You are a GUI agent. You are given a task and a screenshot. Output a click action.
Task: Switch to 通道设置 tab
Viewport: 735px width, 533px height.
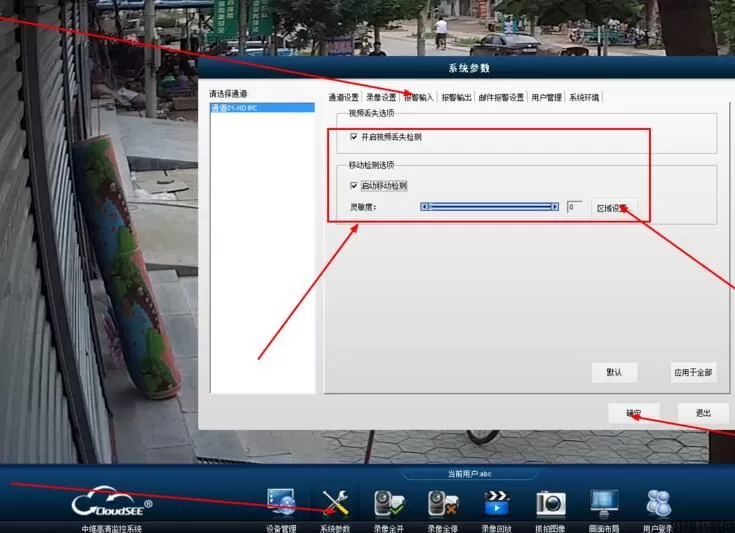coord(344,98)
